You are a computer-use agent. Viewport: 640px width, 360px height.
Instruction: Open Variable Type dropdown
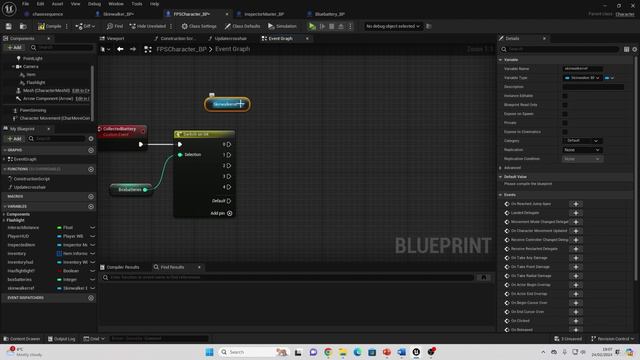(x=582, y=78)
